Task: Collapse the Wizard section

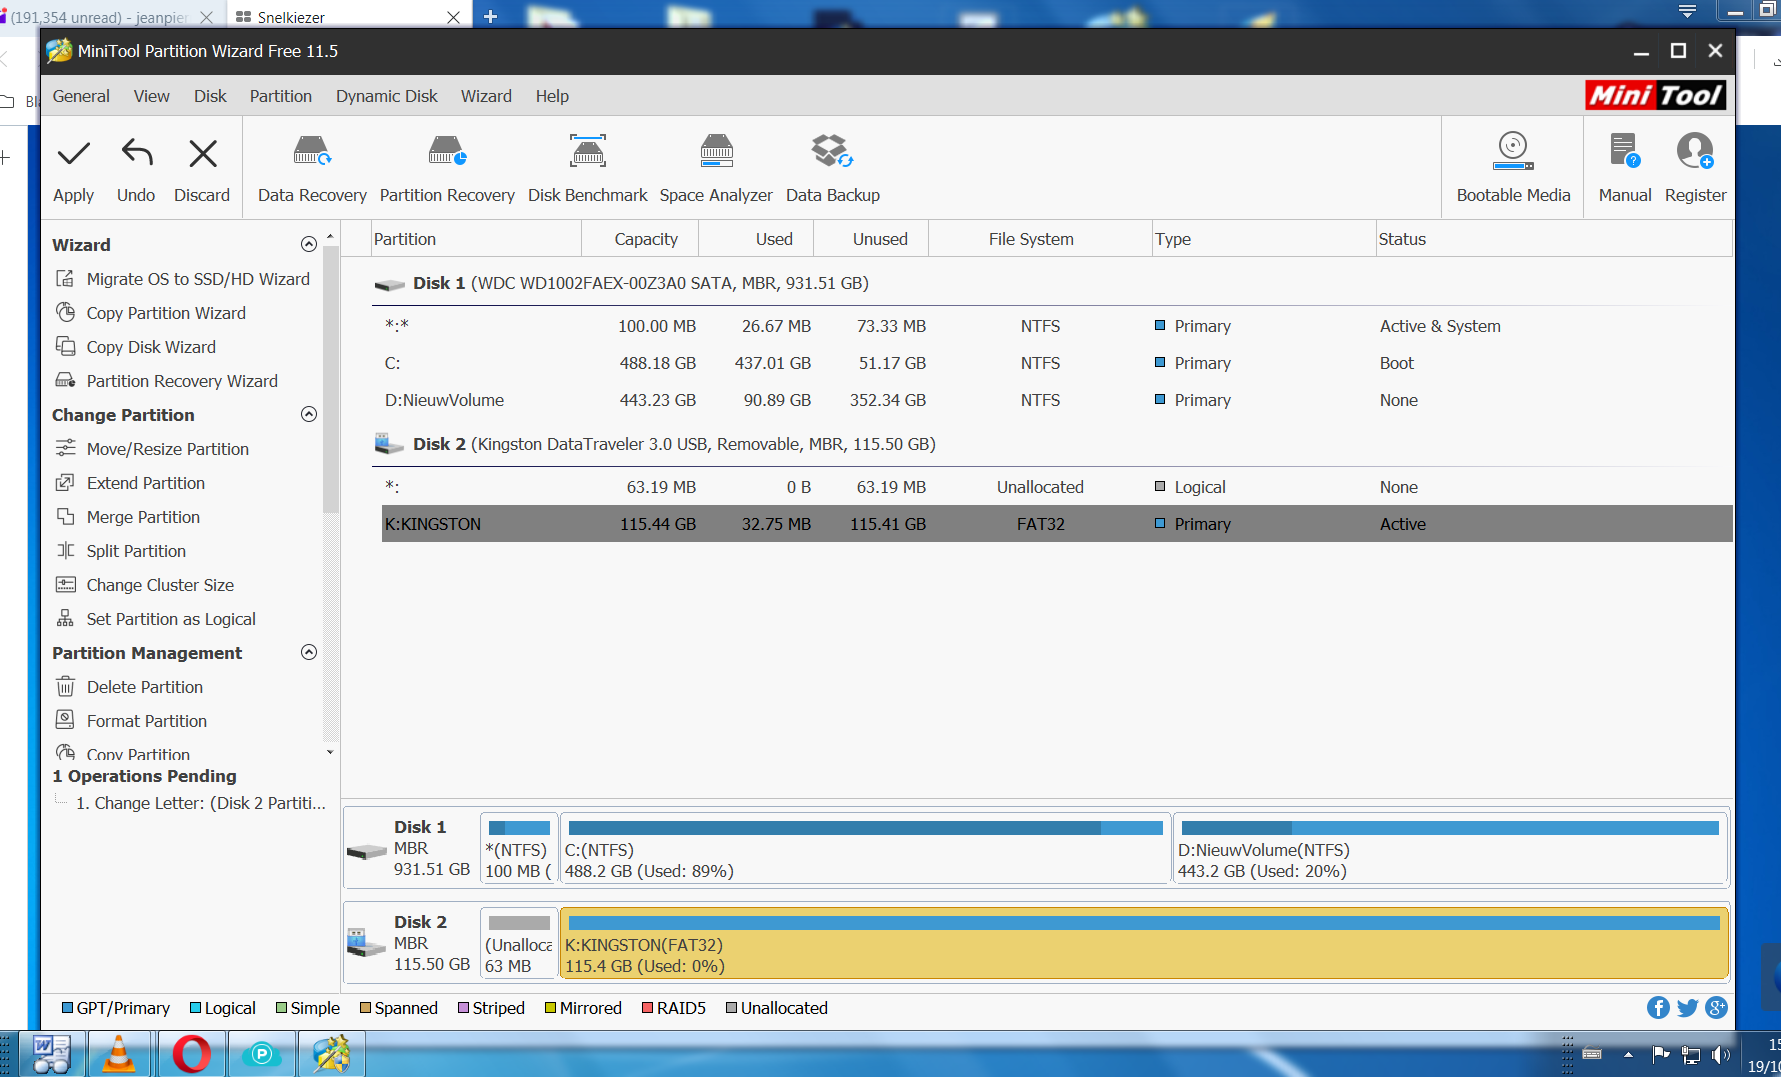Action: click(309, 245)
